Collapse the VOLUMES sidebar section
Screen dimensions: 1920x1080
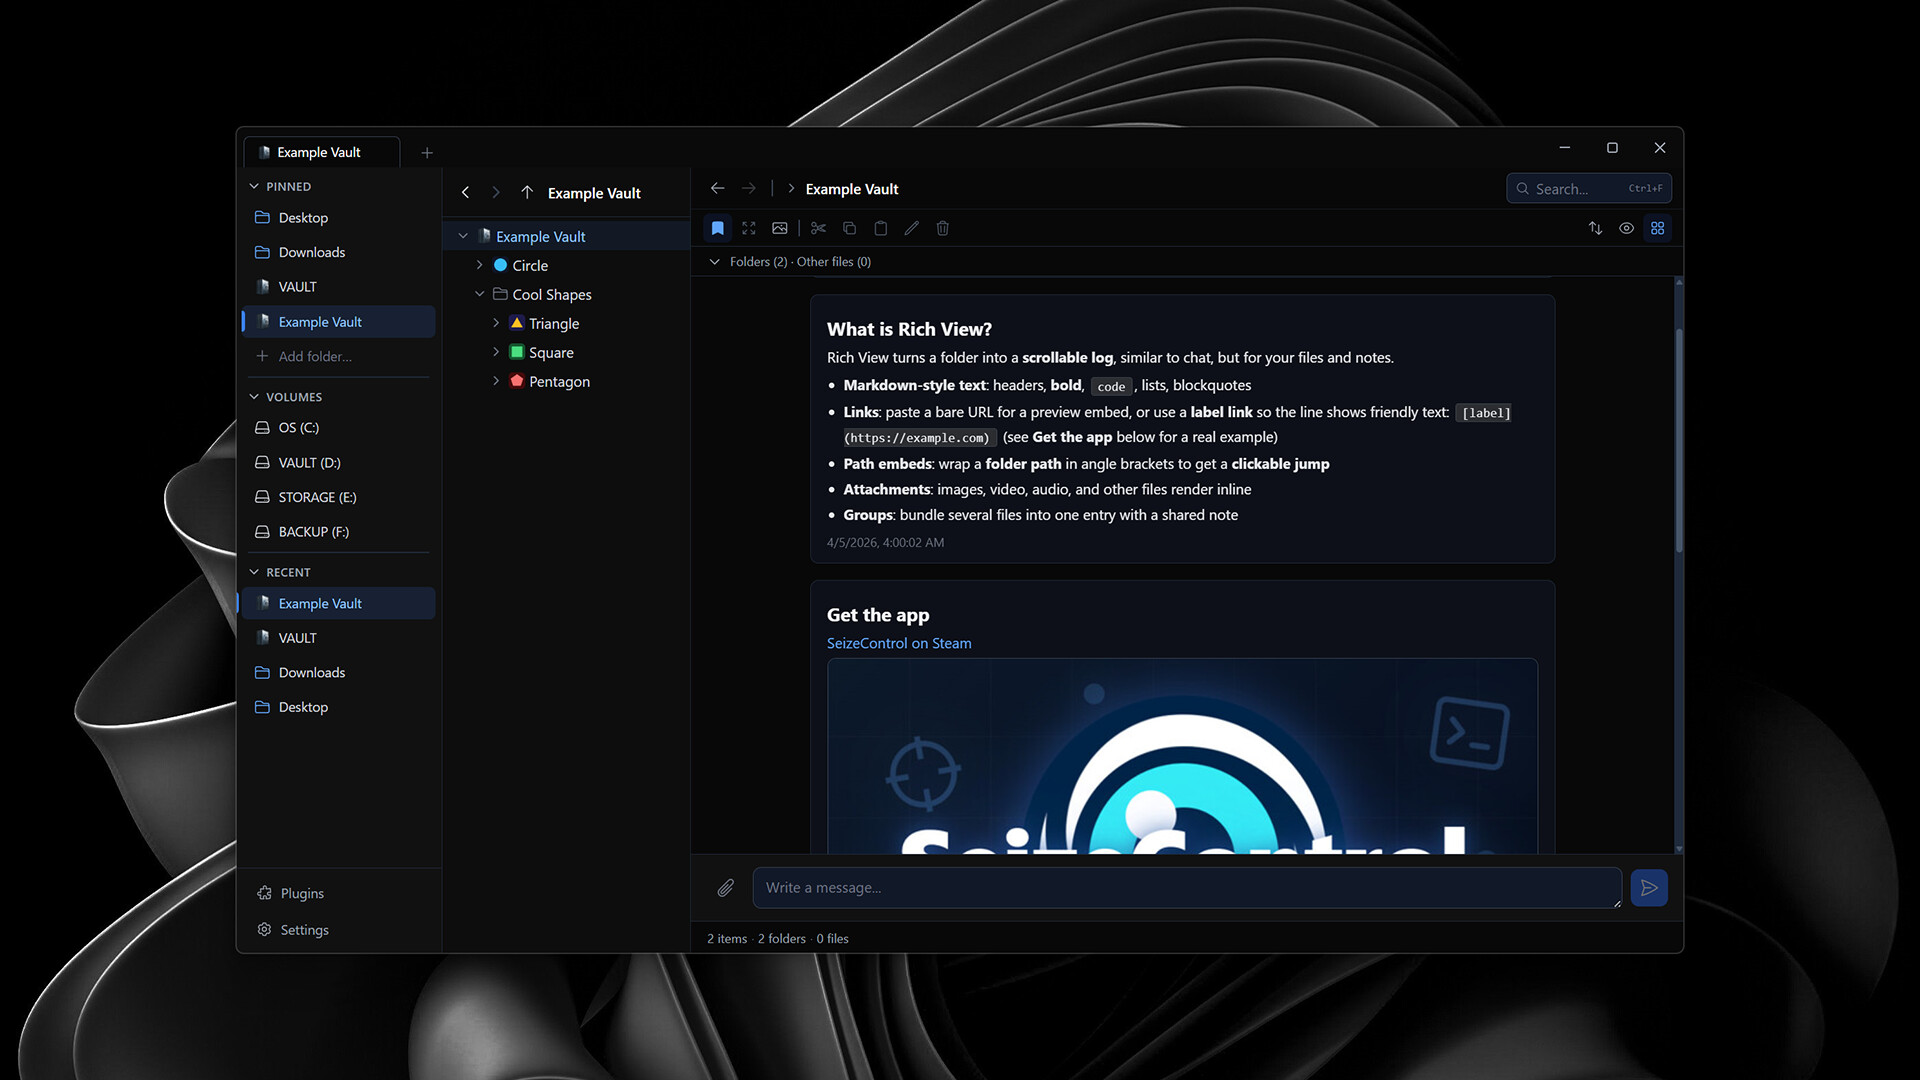click(254, 397)
